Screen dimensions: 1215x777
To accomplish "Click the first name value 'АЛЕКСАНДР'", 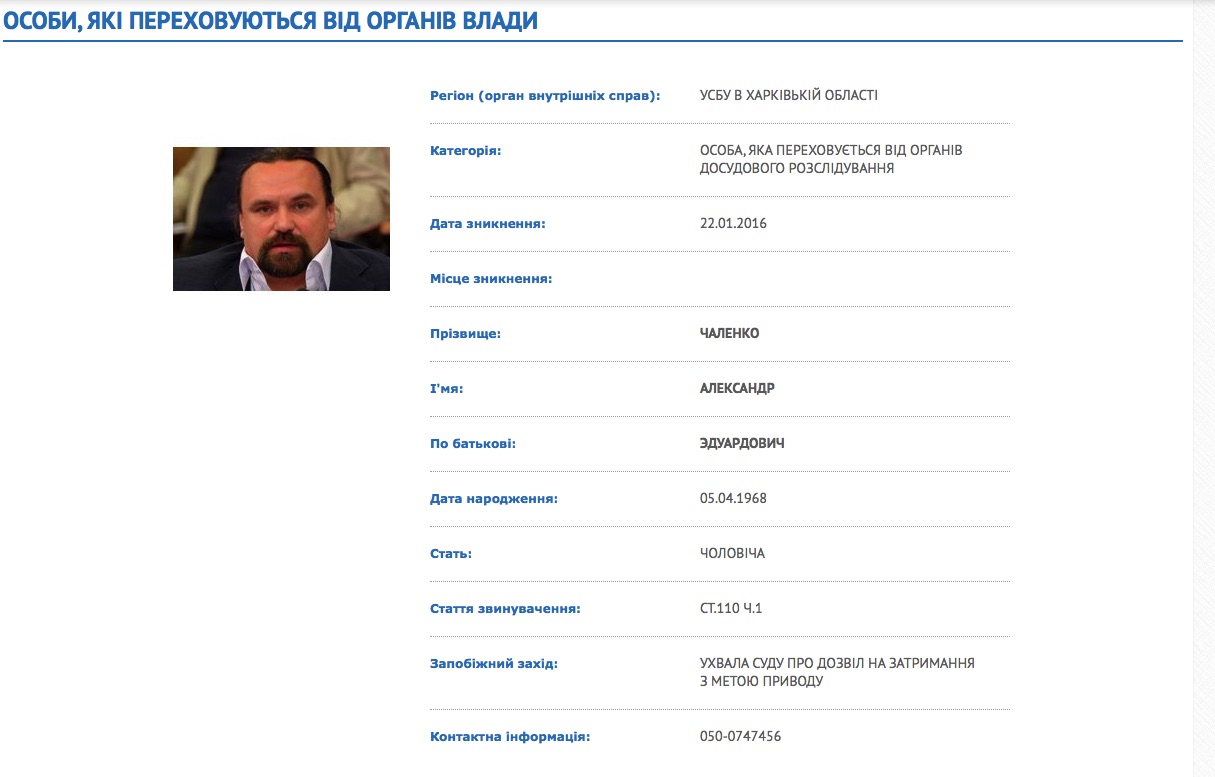I will click(x=737, y=389).
